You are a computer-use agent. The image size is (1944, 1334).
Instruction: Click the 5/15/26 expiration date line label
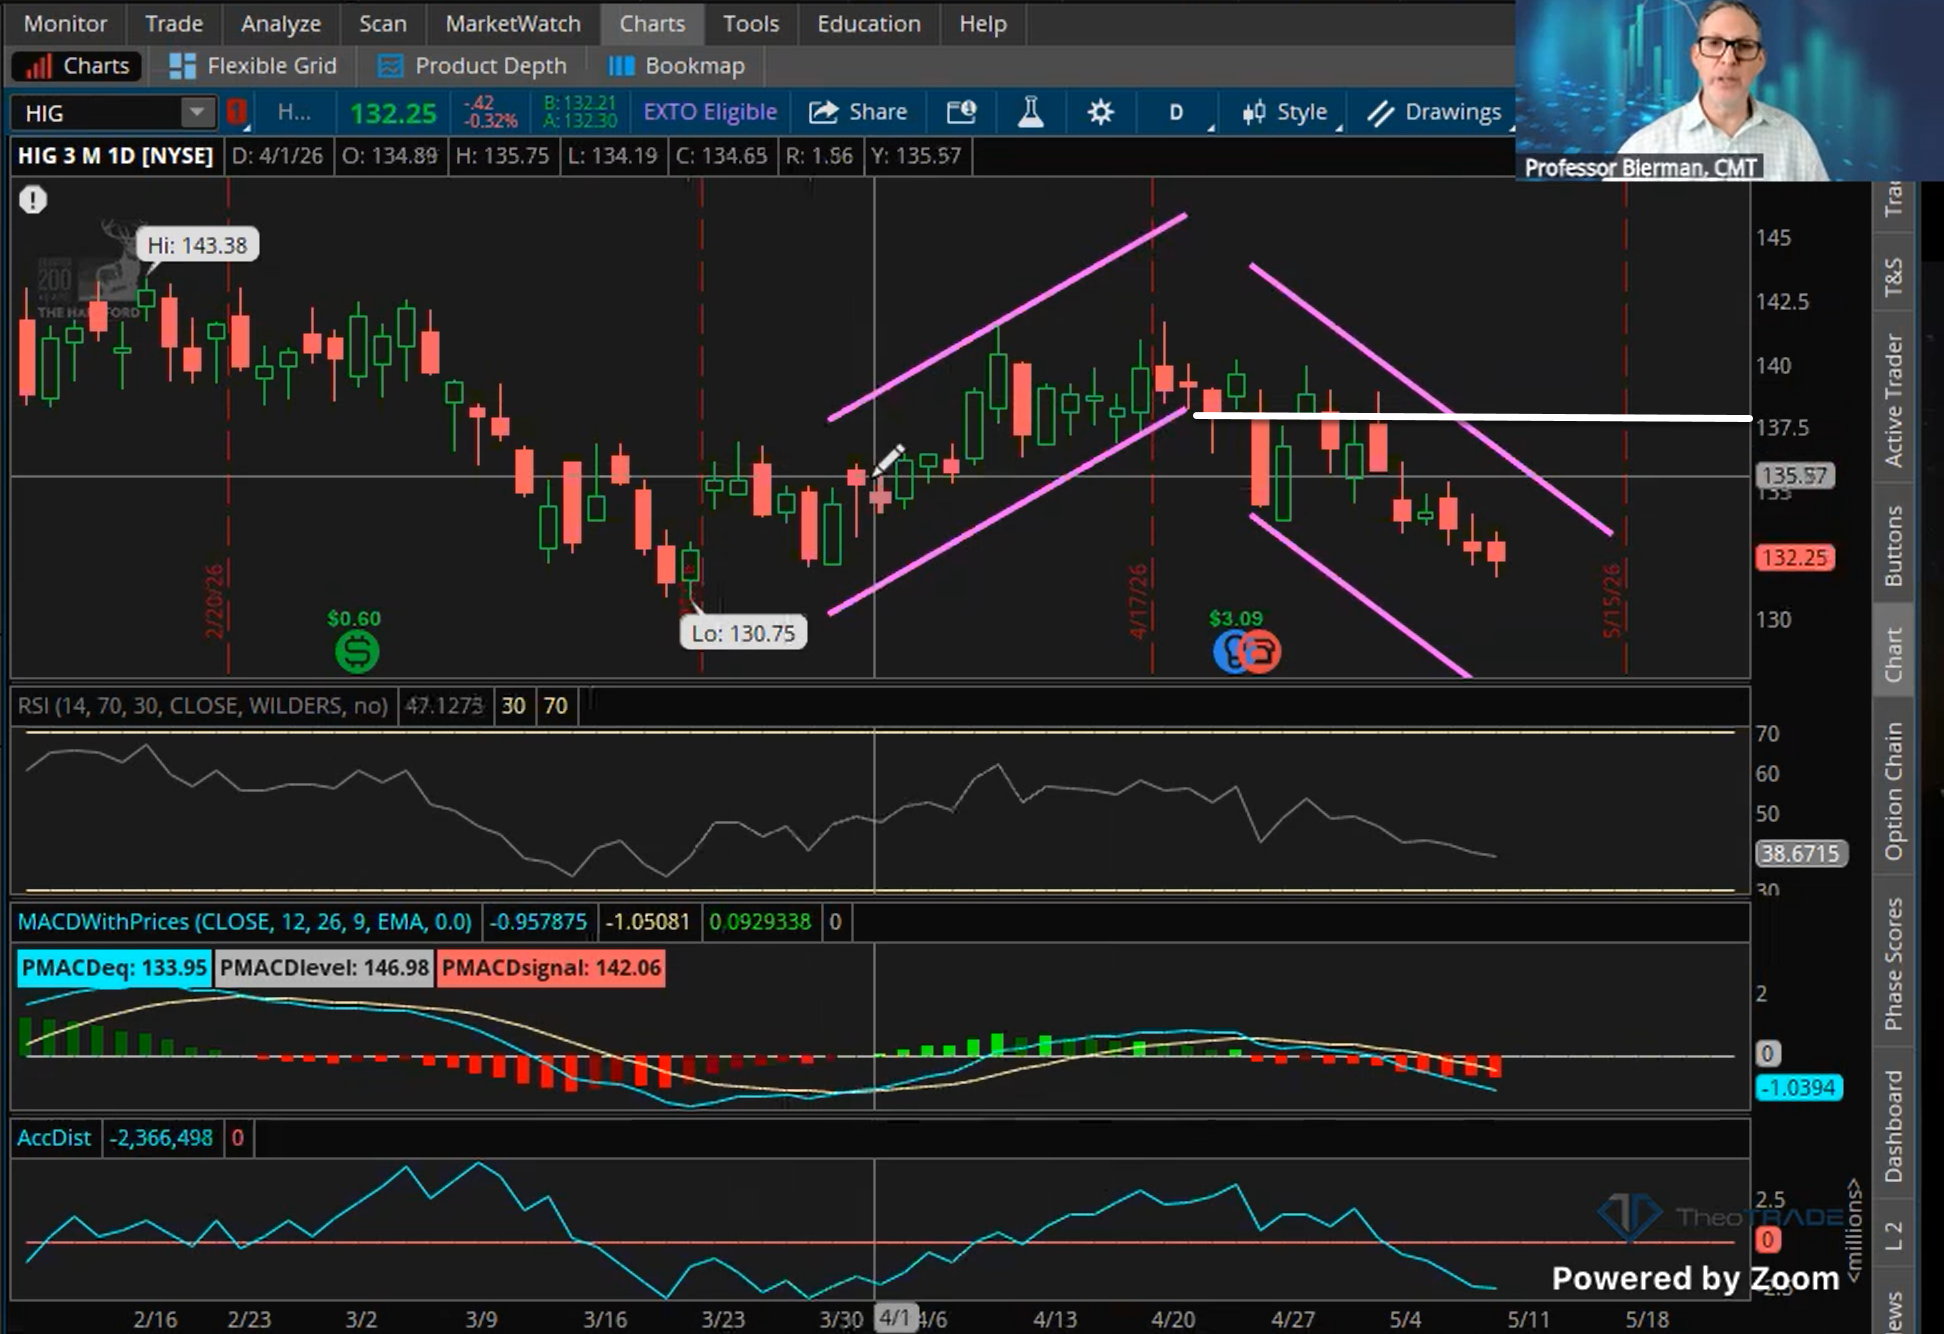(1611, 601)
